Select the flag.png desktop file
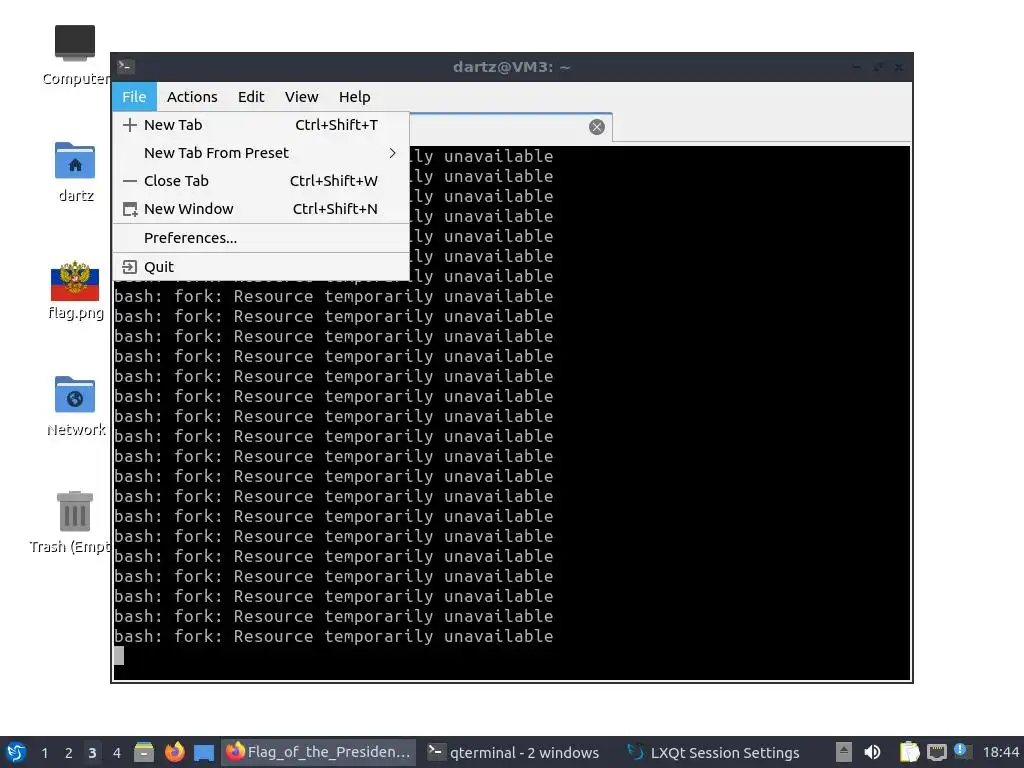The image size is (1024, 768). pyautogui.click(x=75, y=290)
